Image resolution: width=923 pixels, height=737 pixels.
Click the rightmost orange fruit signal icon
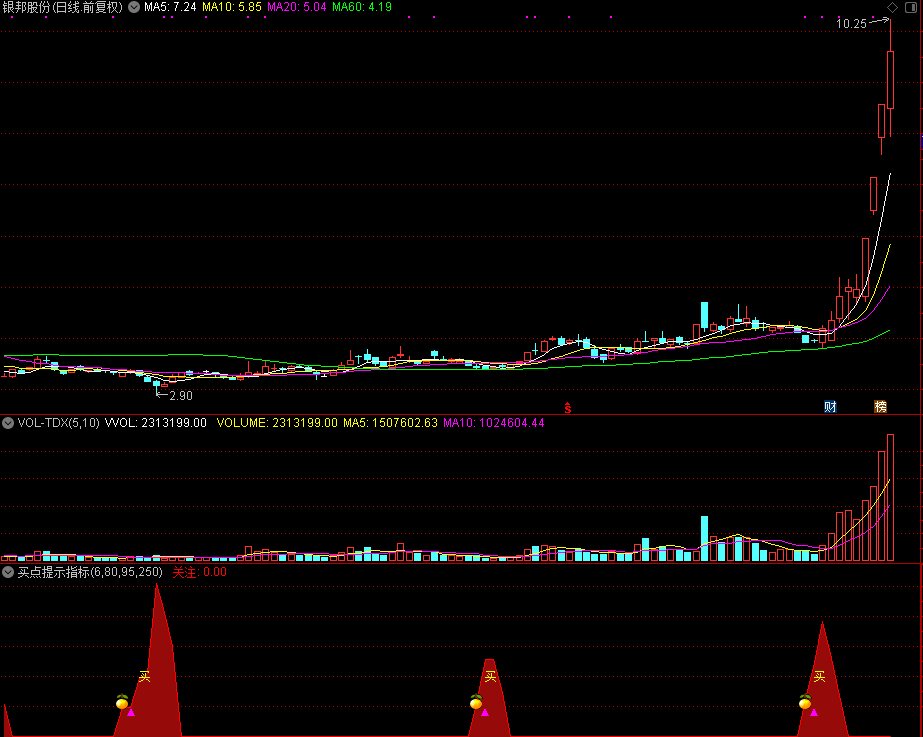point(805,702)
